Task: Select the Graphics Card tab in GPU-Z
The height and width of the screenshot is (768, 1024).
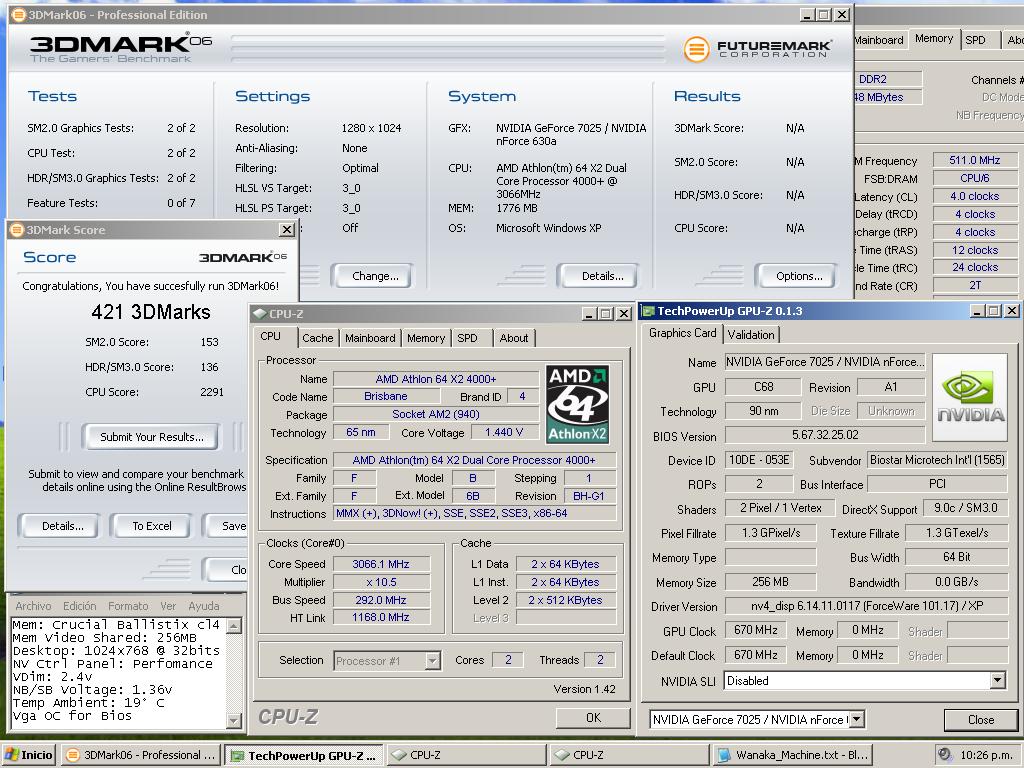Action: [x=682, y=333]
